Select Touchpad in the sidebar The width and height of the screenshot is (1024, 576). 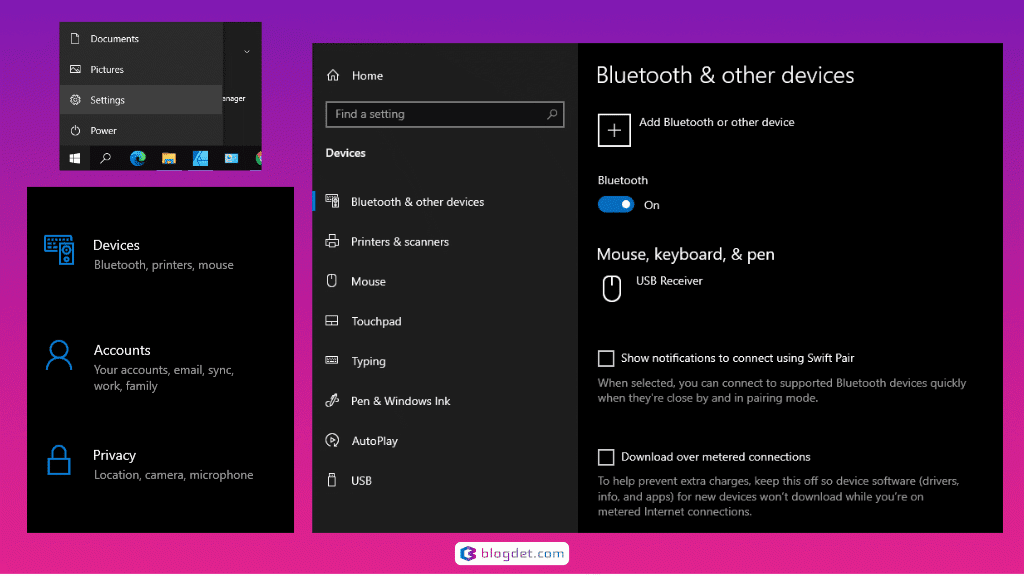click(445, 321)
